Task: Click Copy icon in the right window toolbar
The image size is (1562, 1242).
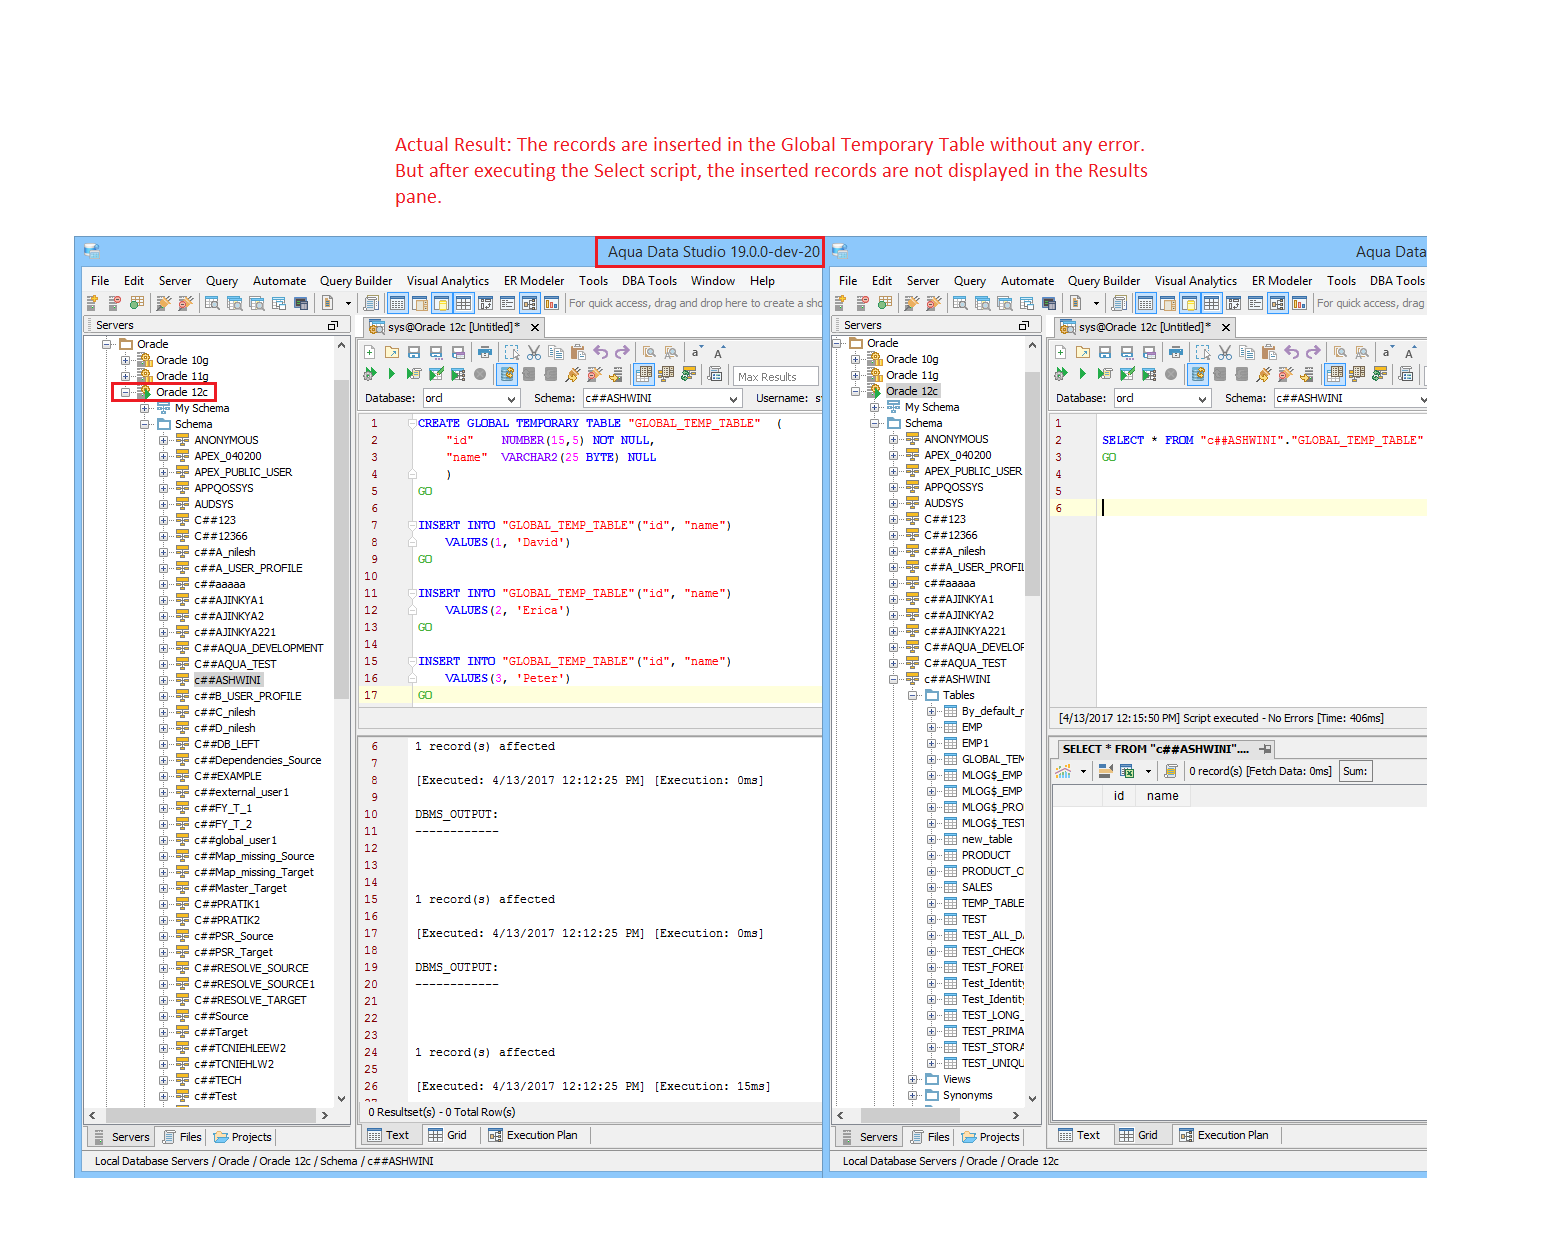Action: click(1247, 352)
